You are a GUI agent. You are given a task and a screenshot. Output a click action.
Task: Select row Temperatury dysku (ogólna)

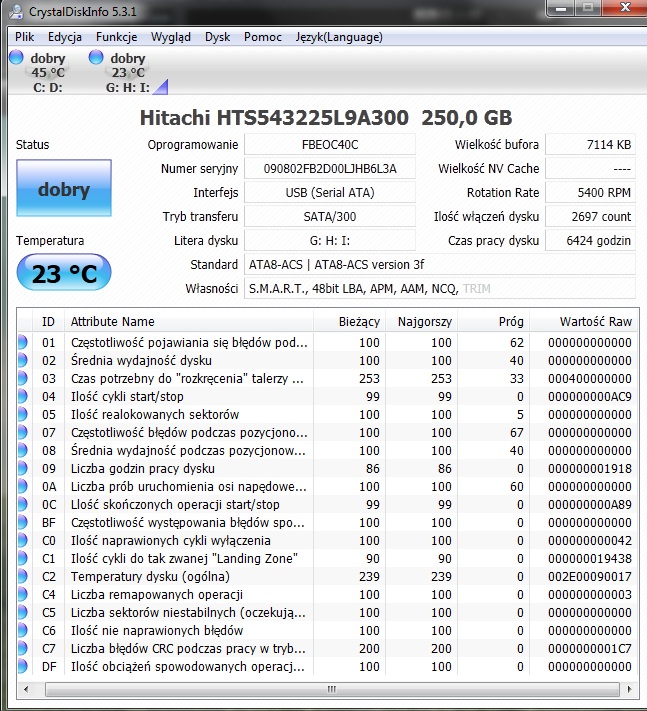coord(327,576)
